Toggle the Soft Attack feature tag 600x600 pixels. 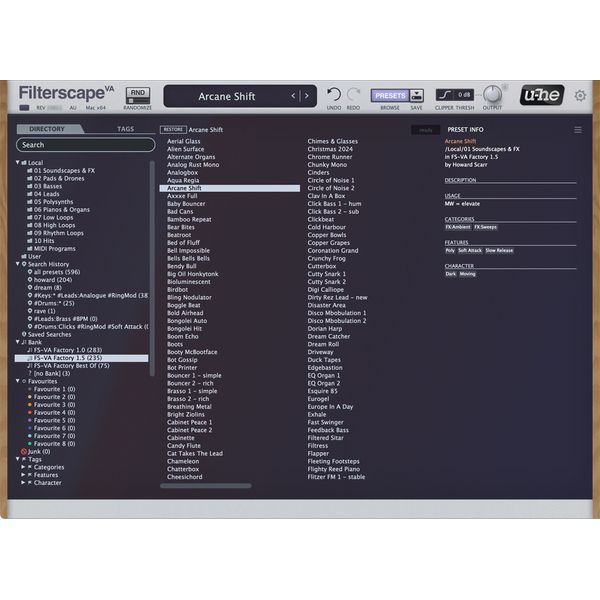(x=470, y=251)
